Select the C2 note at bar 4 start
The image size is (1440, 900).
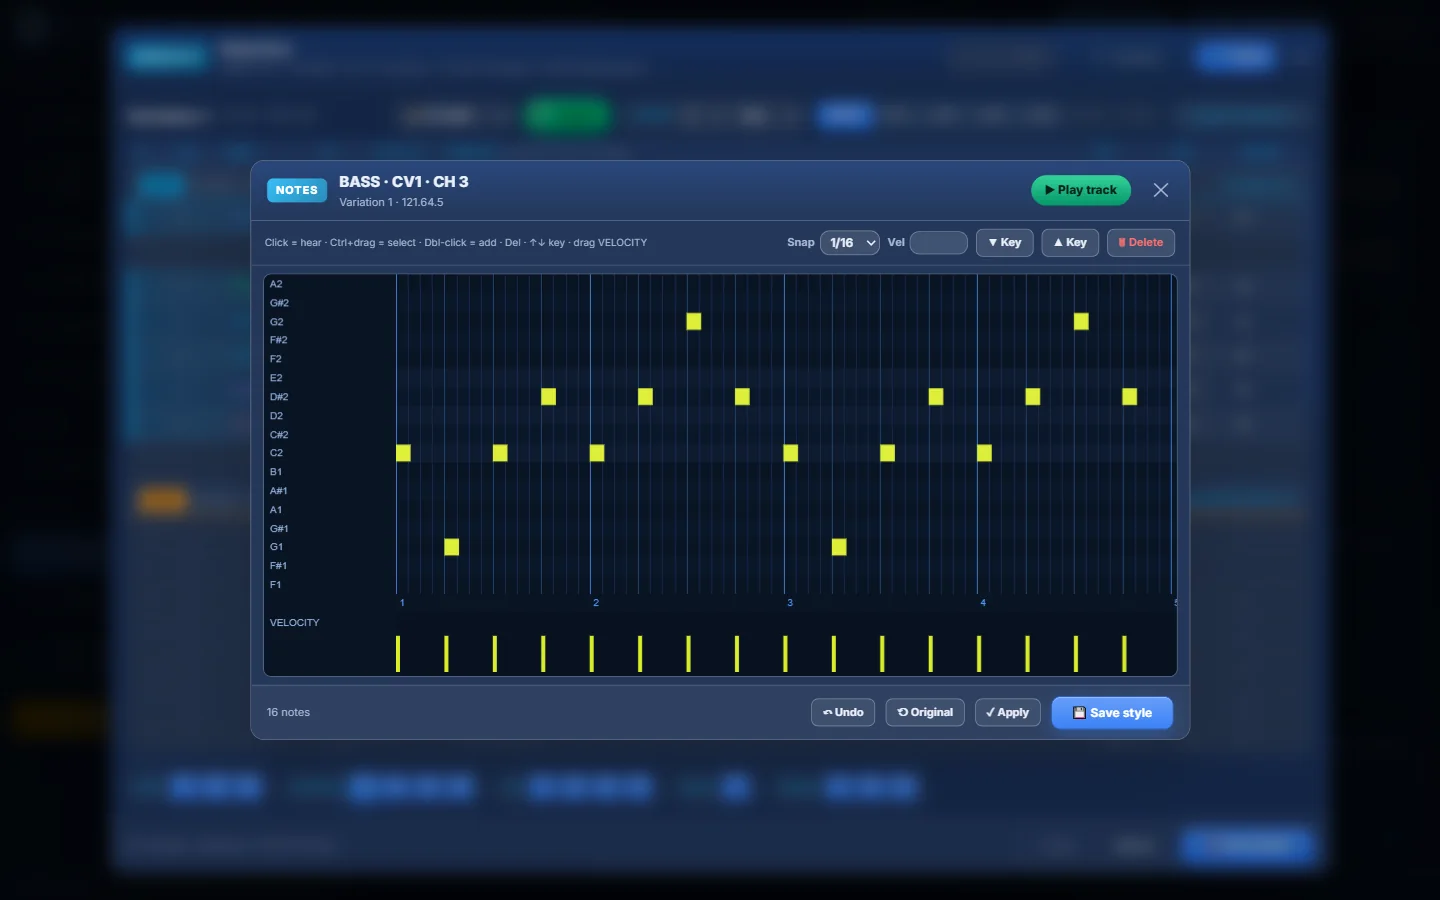pos(985,453)
